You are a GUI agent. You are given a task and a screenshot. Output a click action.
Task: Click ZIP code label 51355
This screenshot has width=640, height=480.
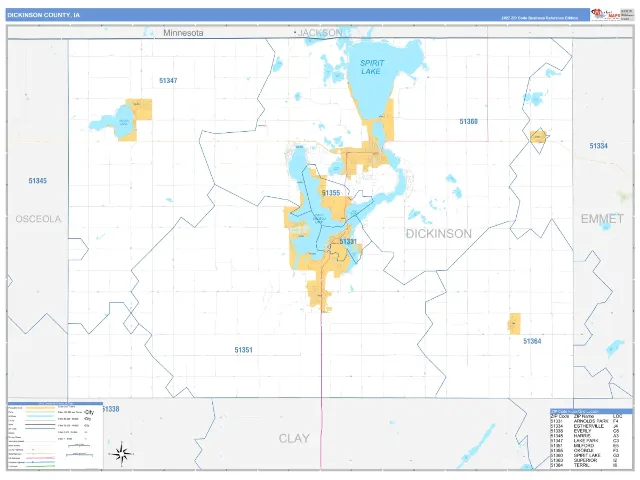pyautogui.click(x=331, y=193)
